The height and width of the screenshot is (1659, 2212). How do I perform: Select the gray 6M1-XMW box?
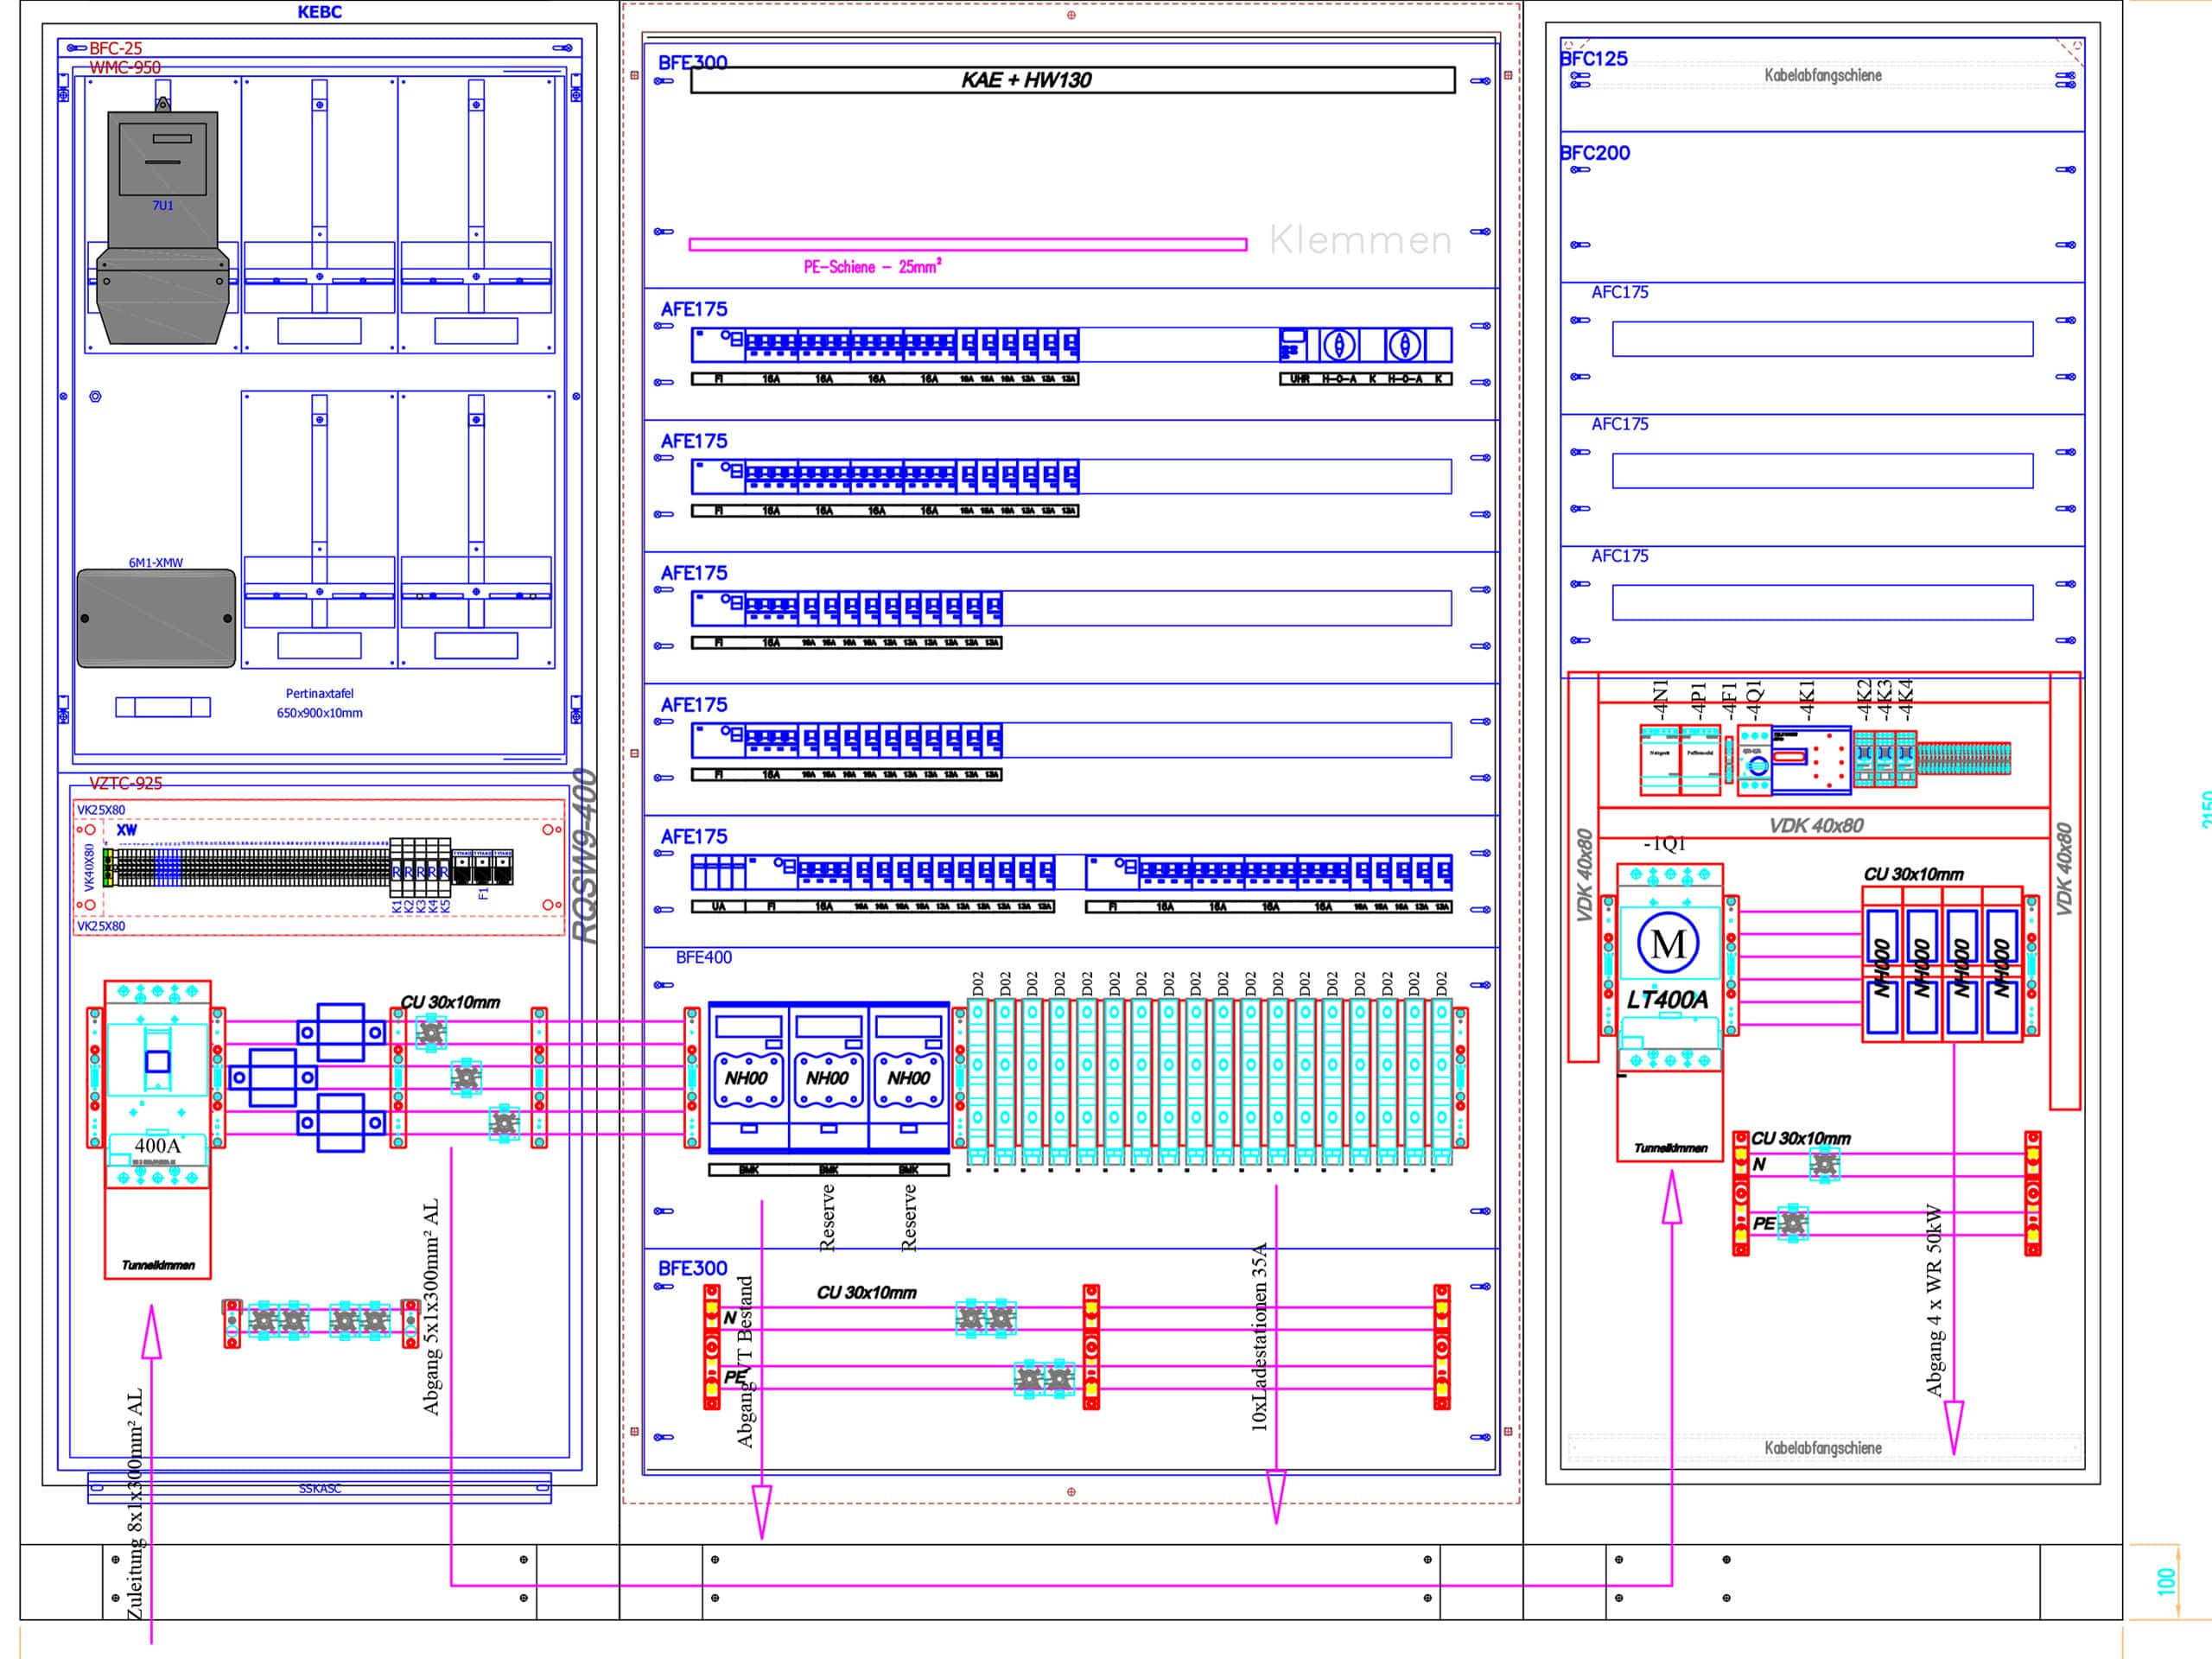[x=156, y=618]
